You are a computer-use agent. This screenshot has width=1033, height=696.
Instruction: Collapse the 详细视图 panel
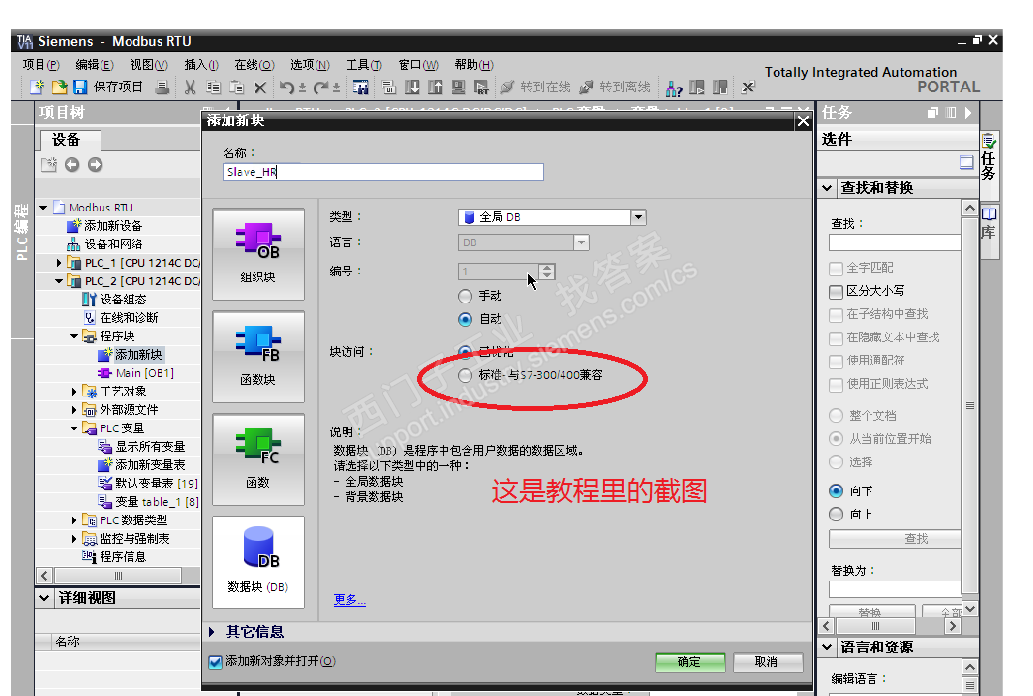44,598
